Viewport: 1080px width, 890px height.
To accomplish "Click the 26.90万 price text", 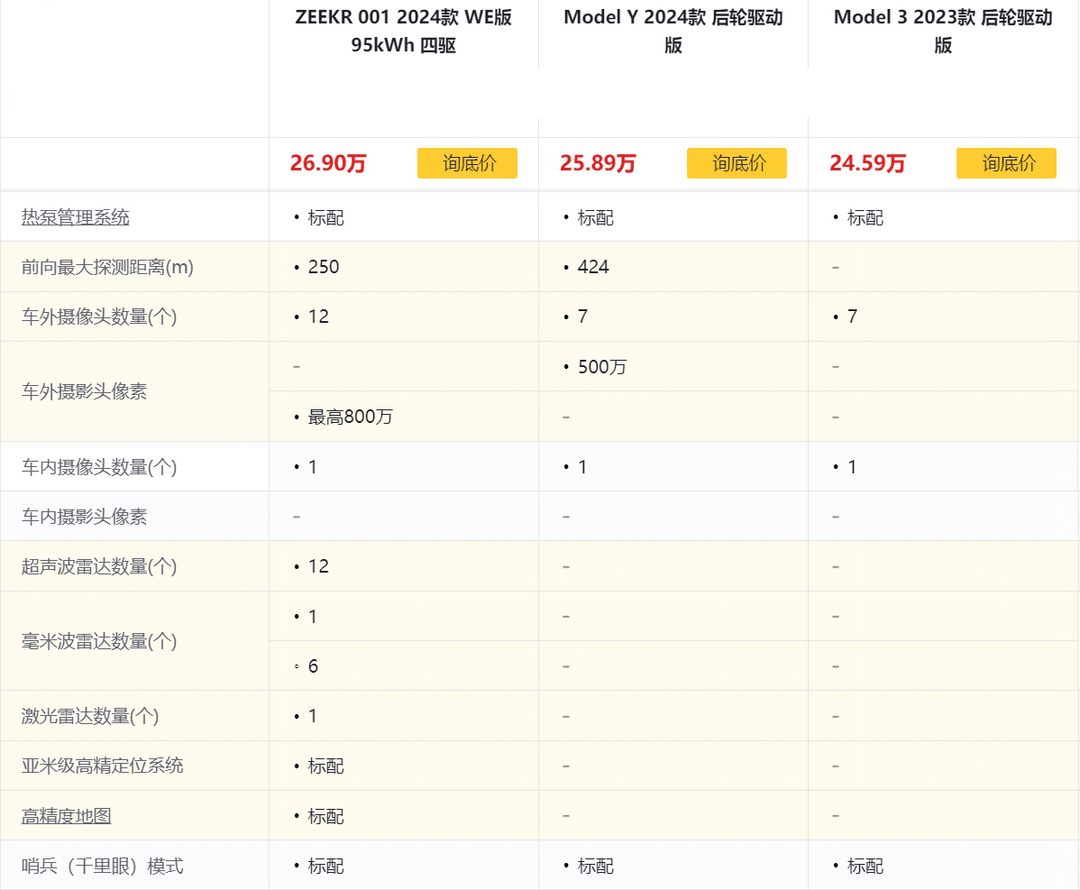I will [328, 163].
